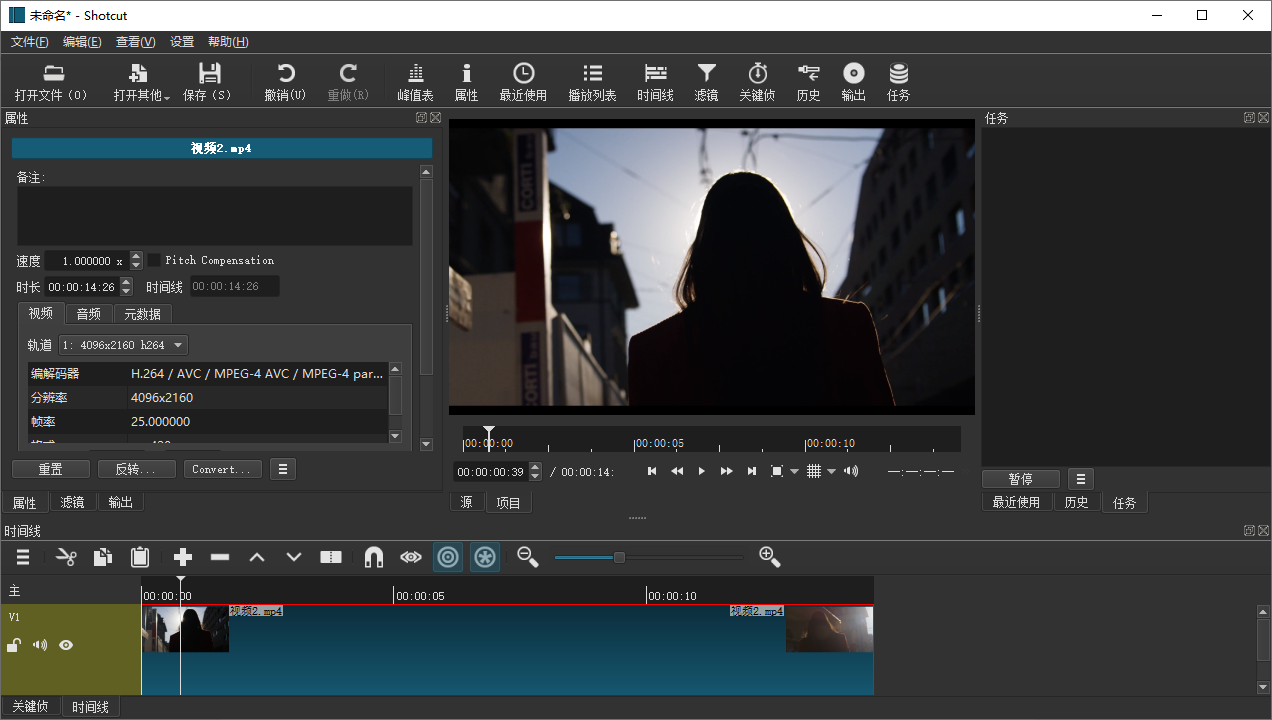The image size is (1272, 720).
Task: Open the 编辑(E) menu
Action: click(x=82, y=42)
